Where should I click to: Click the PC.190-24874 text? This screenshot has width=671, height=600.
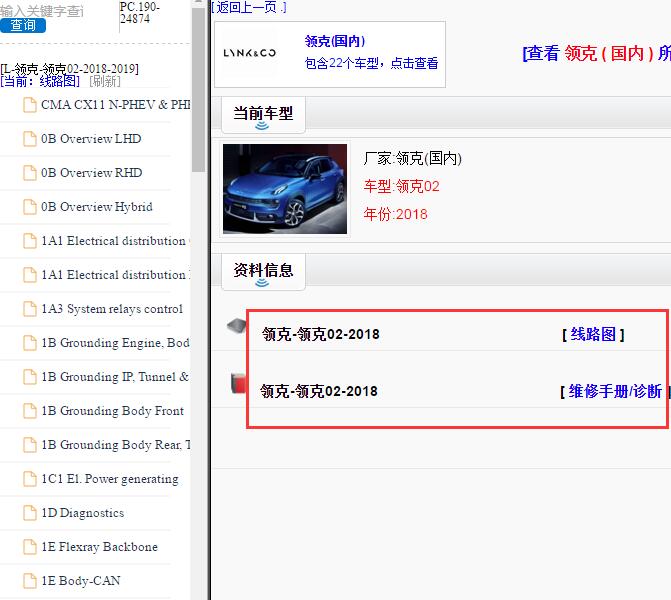click(x=140, y=13)
